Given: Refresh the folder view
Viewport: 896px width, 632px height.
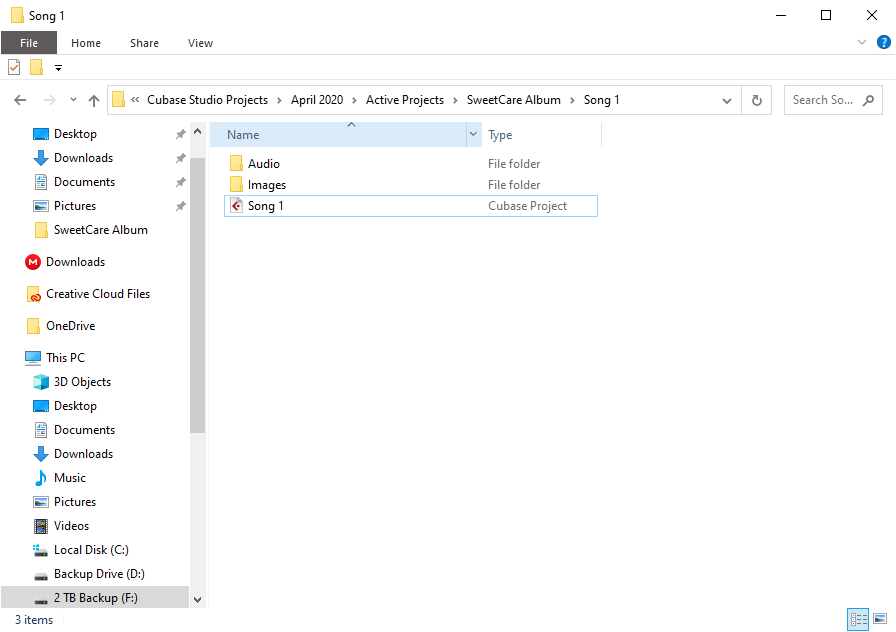Looking at the screenshot, I should 757,100.
